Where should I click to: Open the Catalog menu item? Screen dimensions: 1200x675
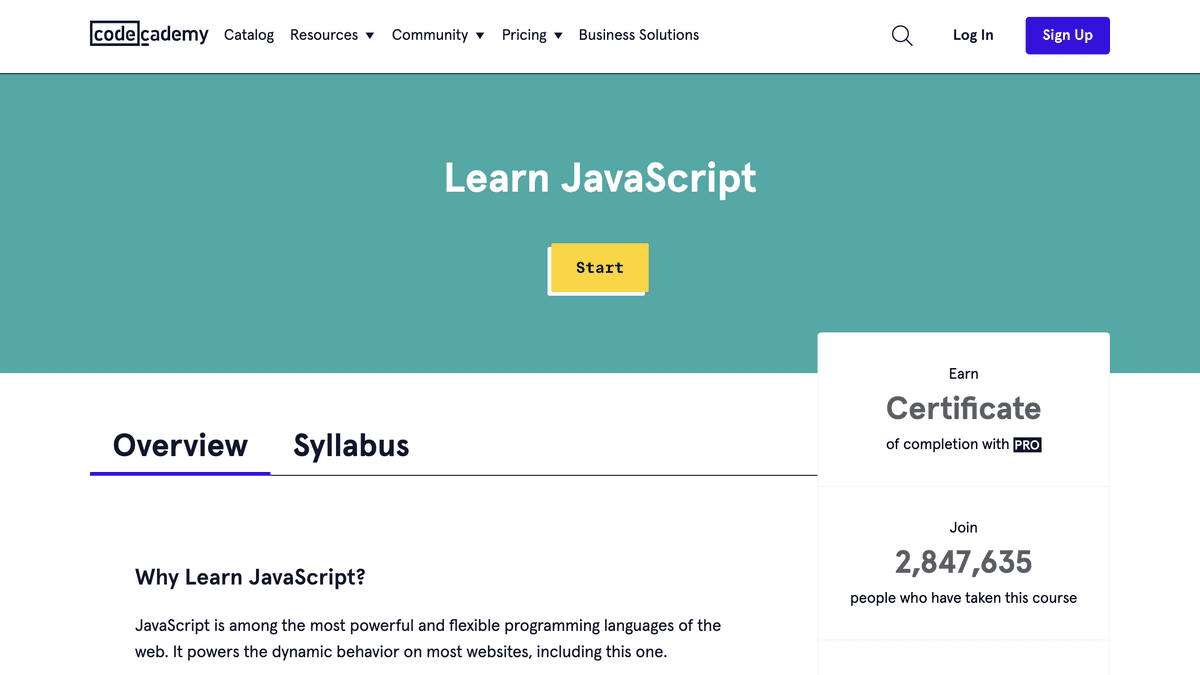(248, 35)
